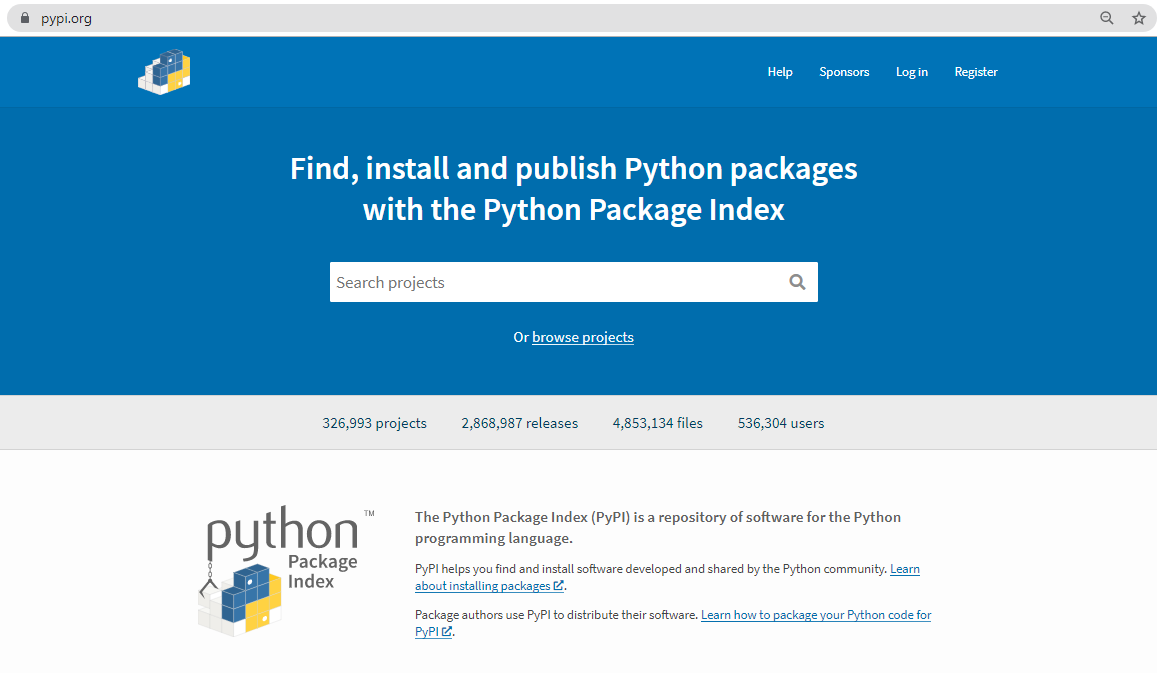Screen dimensions: 1157x673
Task: Open the Sponsors page
Action: coord(844,72)
